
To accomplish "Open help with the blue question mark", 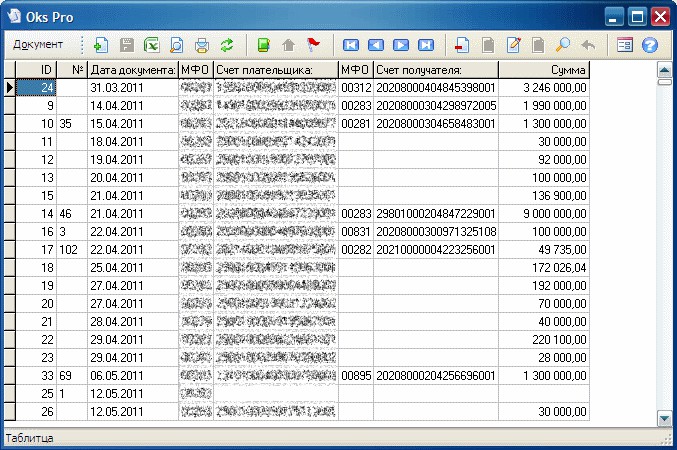I will point(650,45).
